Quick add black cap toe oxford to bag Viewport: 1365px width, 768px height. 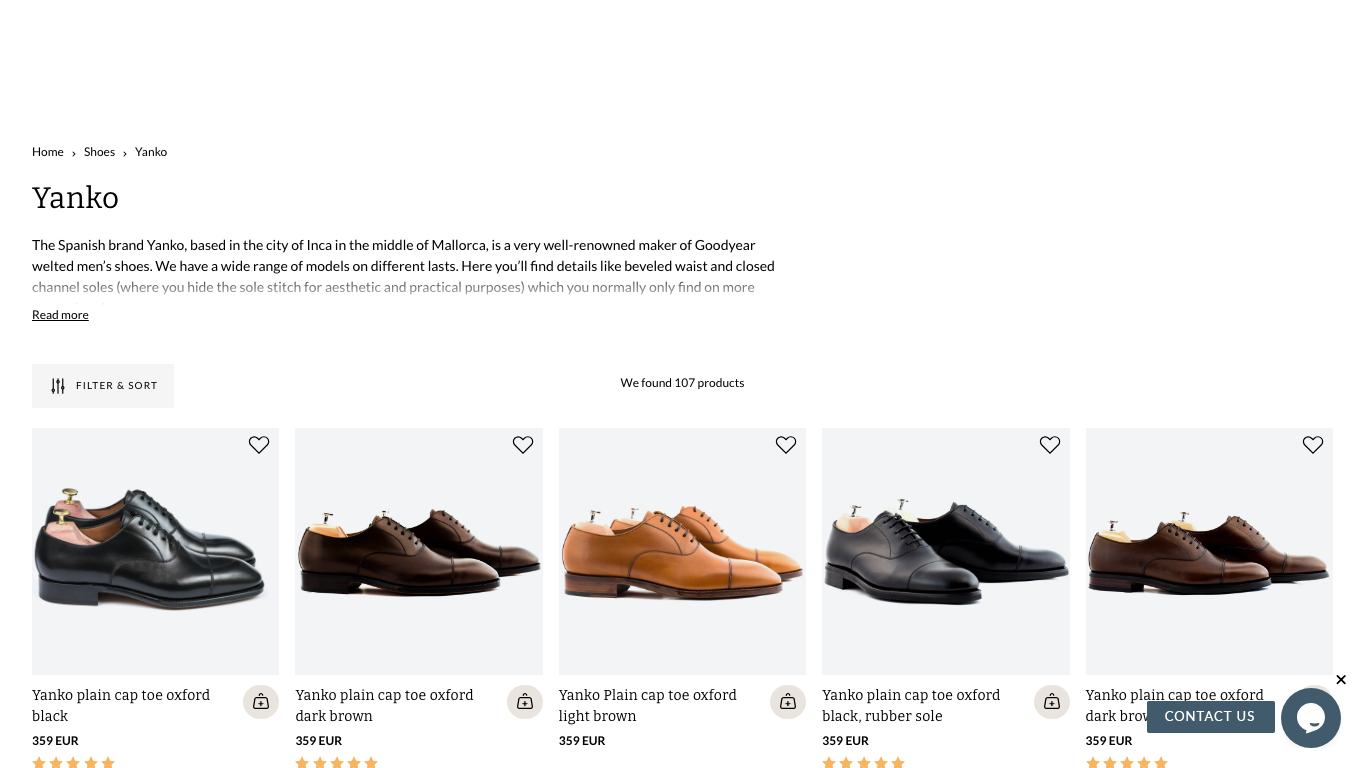pos(261,702)
